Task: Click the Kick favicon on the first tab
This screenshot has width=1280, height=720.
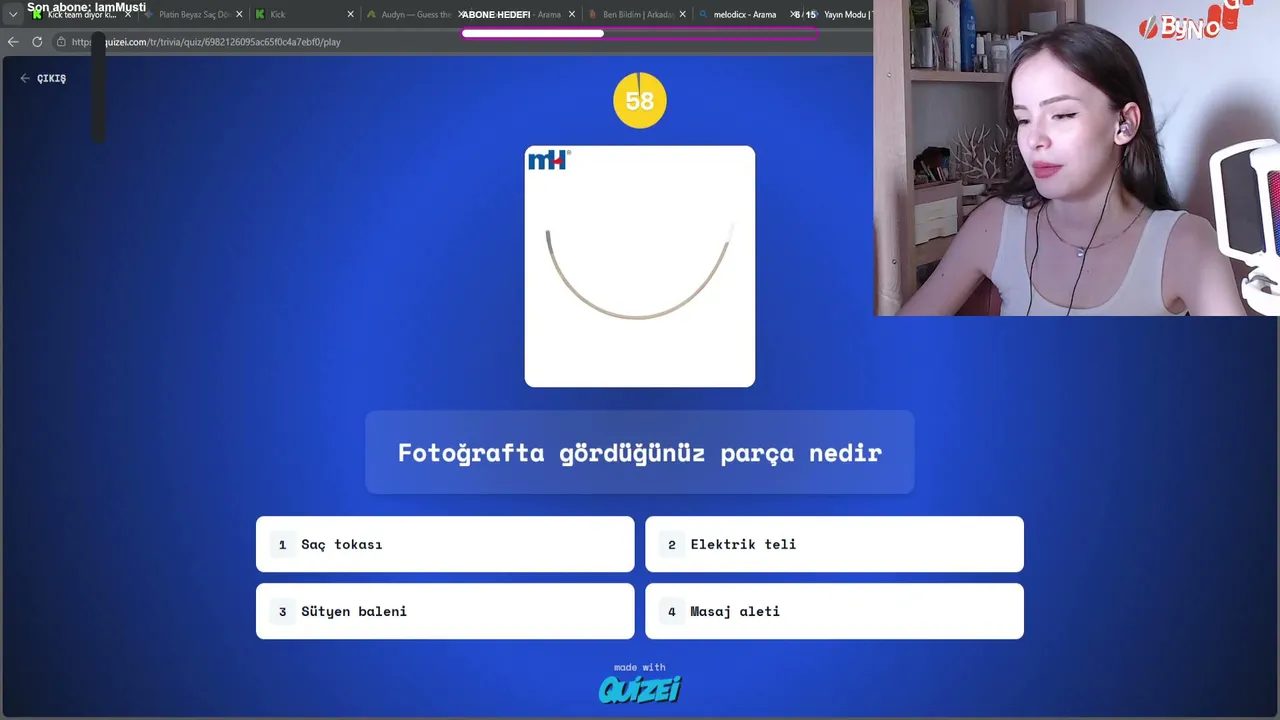Action: point(38,15)
